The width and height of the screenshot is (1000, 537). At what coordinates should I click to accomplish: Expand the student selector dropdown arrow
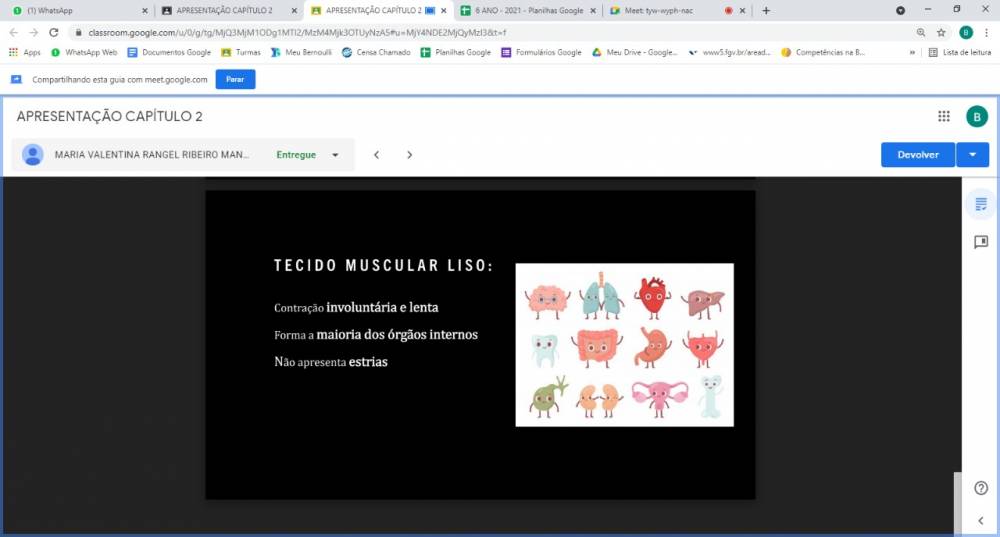pos(335,155)
